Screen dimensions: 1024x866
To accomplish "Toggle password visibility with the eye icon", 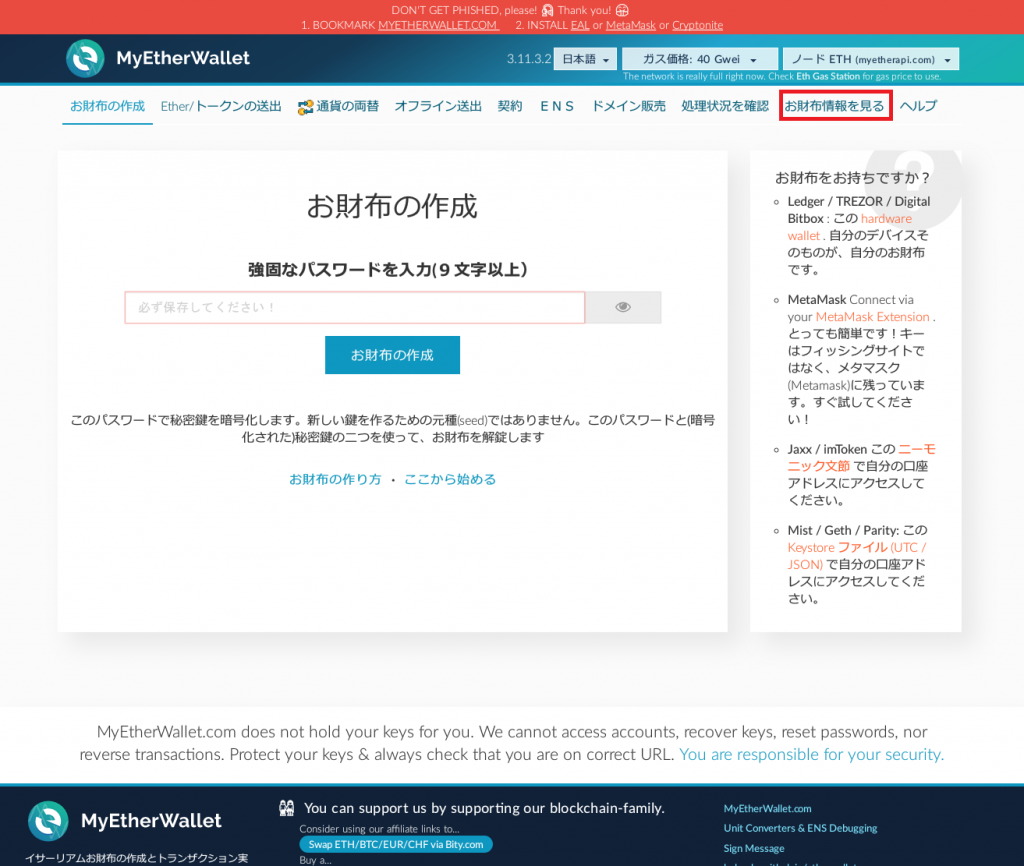I will (x=622, y=307).
